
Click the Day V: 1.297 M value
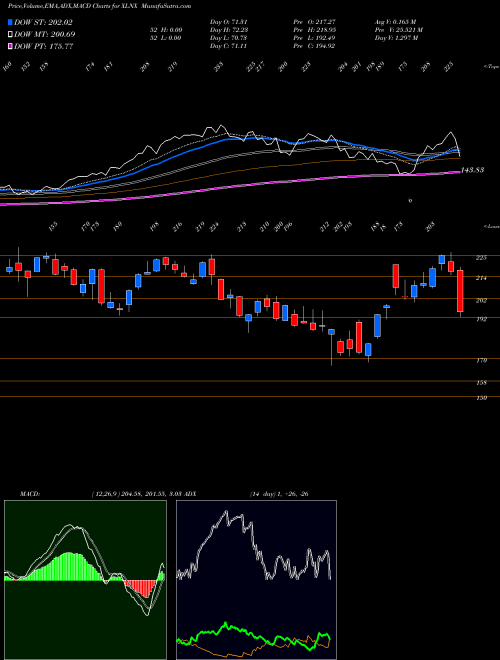pyautogui.click(x=396, y=38)
